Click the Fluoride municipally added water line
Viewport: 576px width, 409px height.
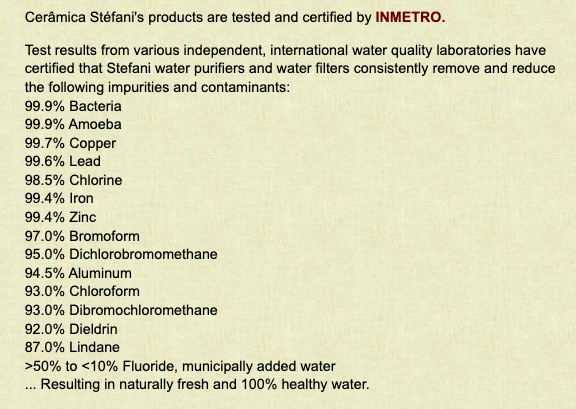click(x=180, y=366)
